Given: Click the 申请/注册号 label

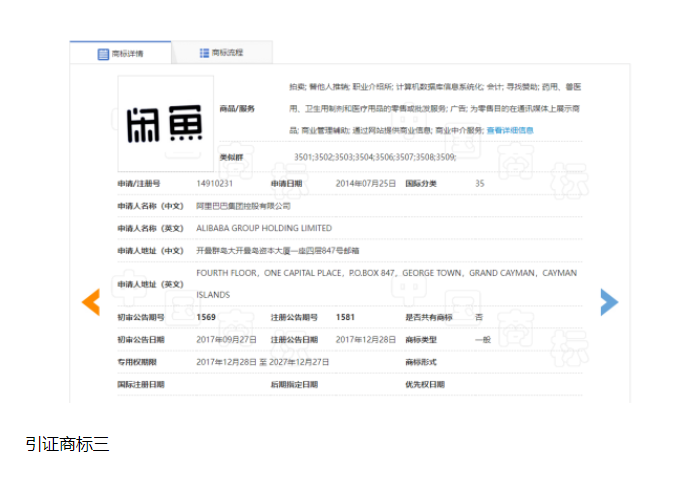Looking at the screenshot, I should [x=139, y=184].
